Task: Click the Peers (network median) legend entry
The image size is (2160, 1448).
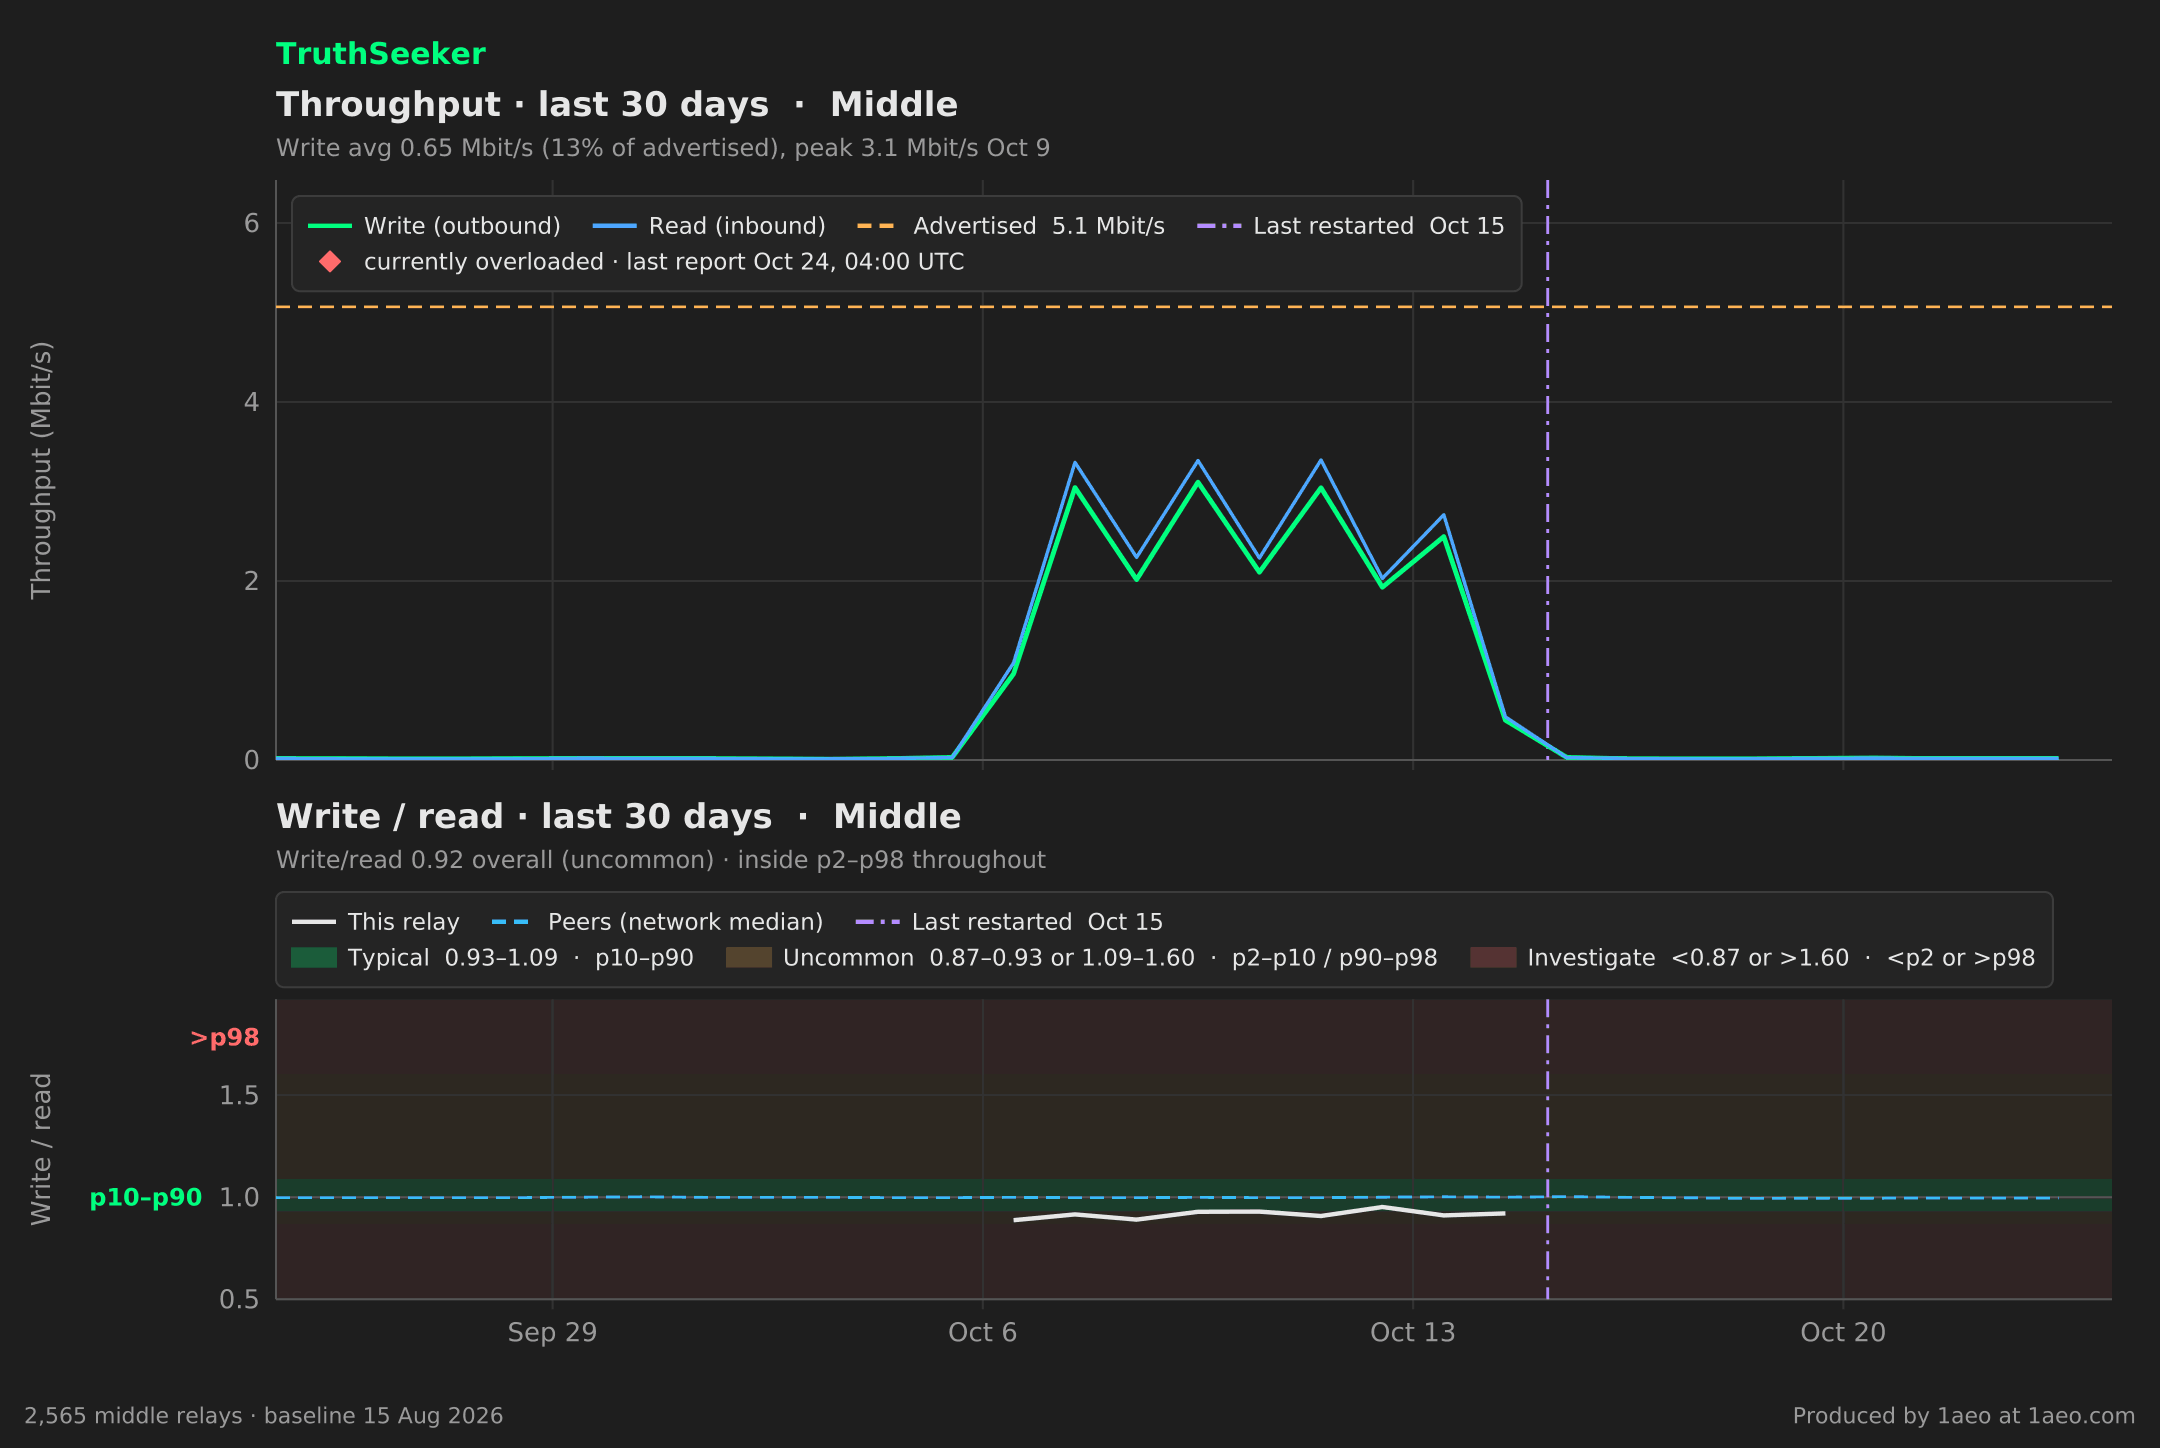Action: tap(658, 922)
